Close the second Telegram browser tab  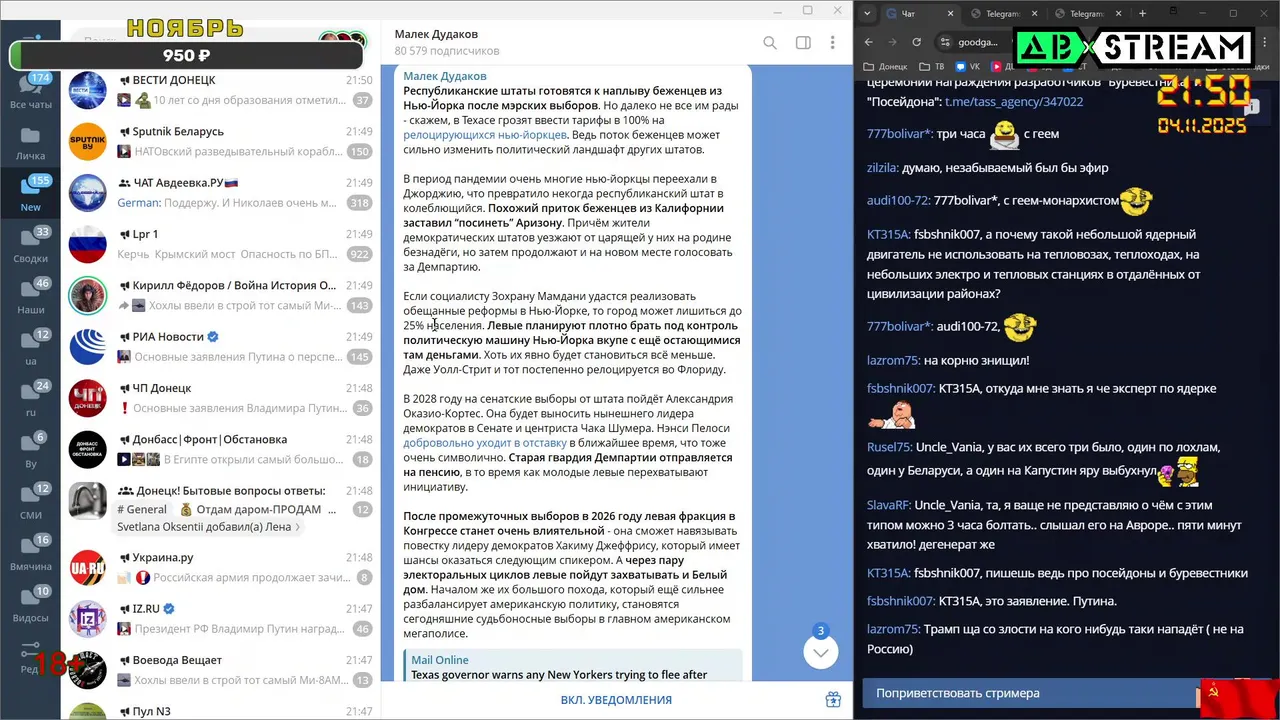pos(1117,14)
